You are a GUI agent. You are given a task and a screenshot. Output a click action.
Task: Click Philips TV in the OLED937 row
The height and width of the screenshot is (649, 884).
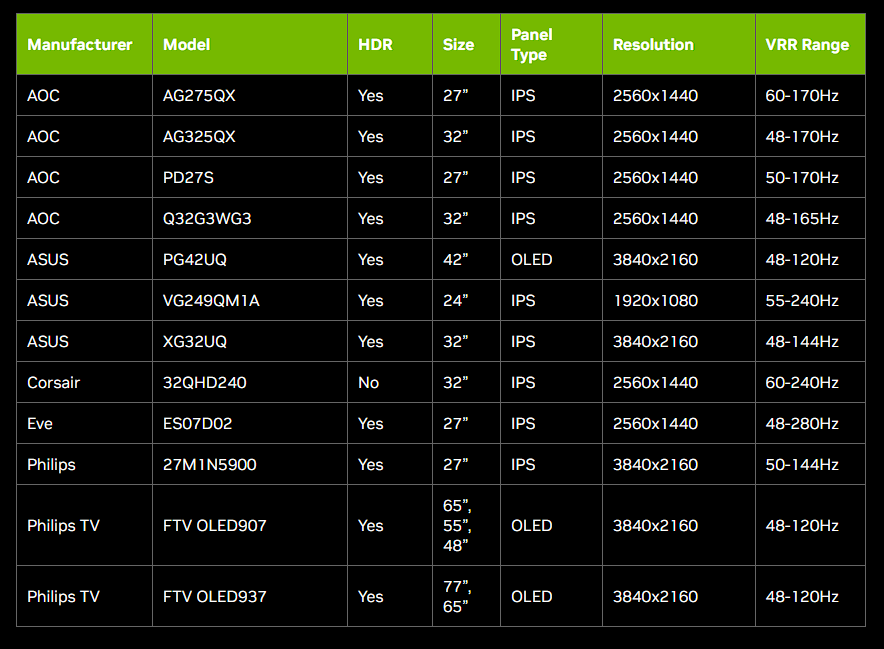(85, 597)
